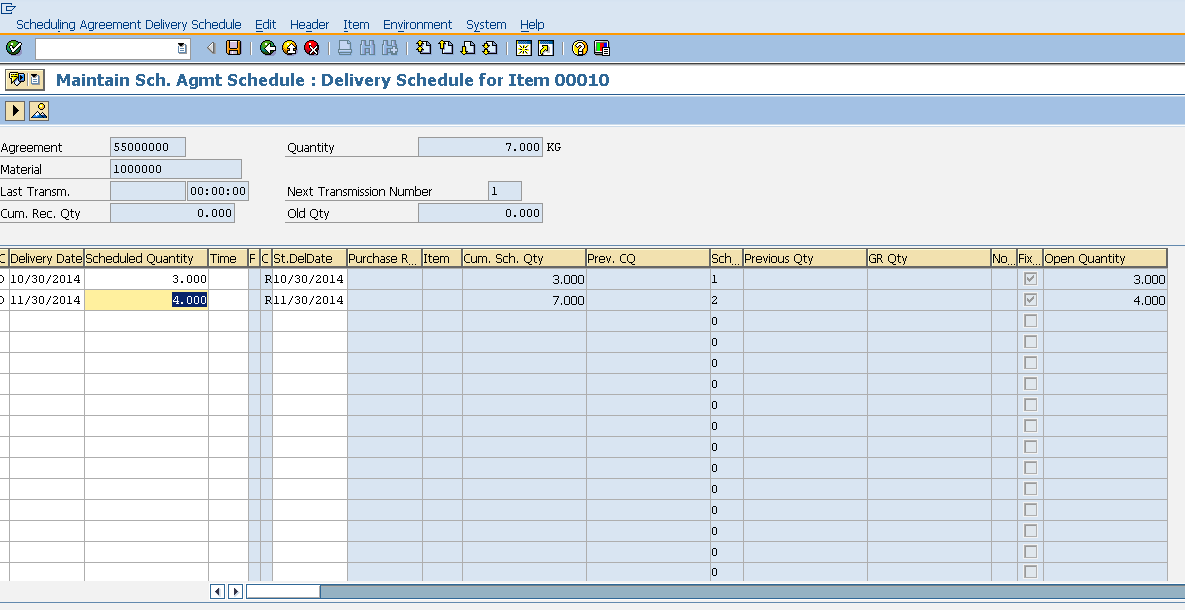Click the services-for-object icon beside the title
This screenshot has height=610, width=1185.
[16, 79]
